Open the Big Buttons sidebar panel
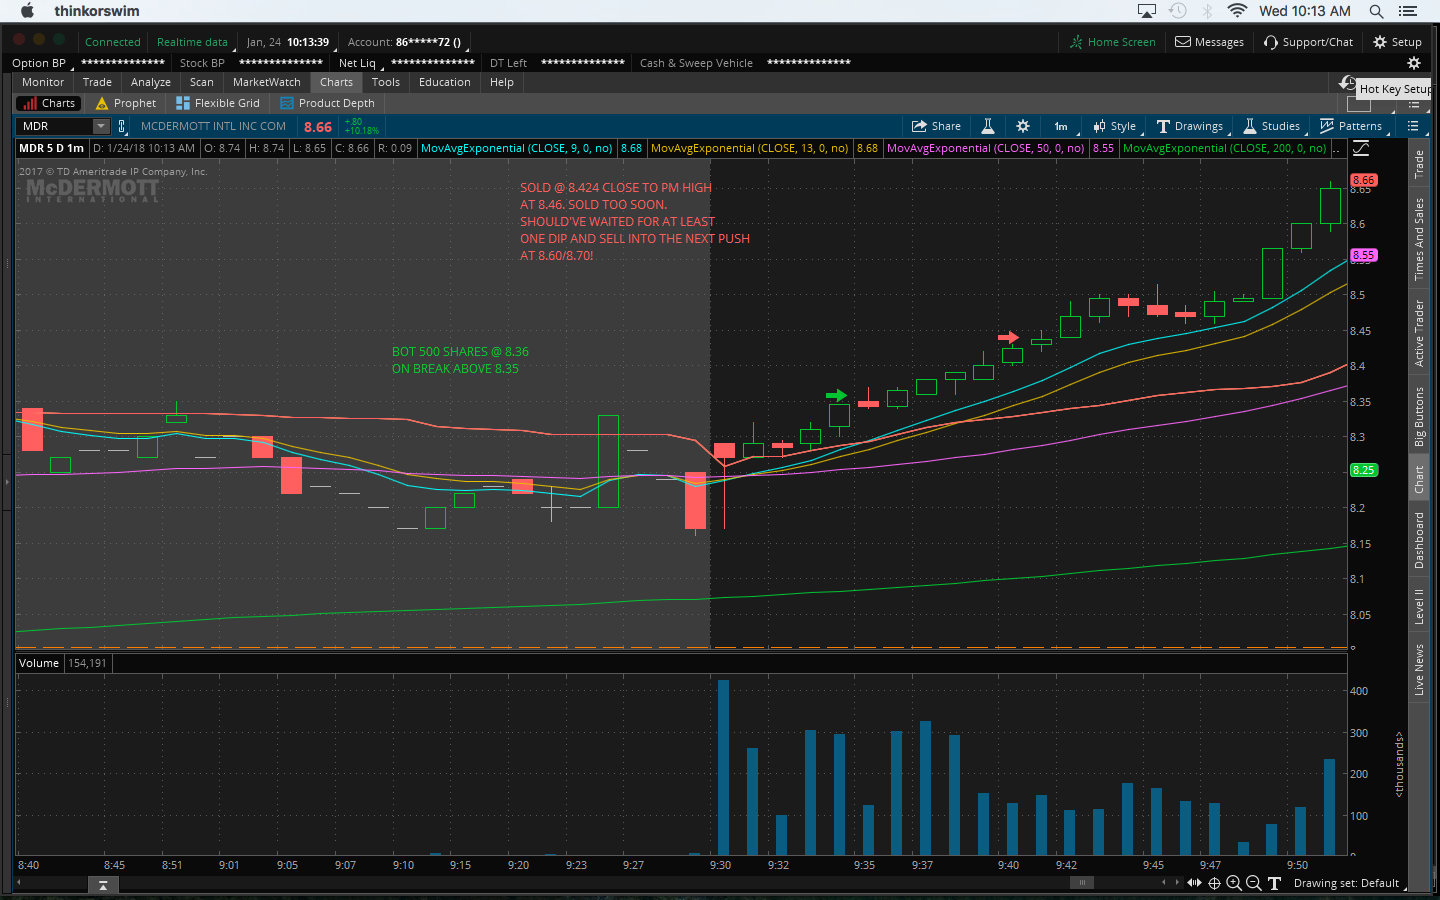Screen dimensions: 1440x900 click(1418, 417)
